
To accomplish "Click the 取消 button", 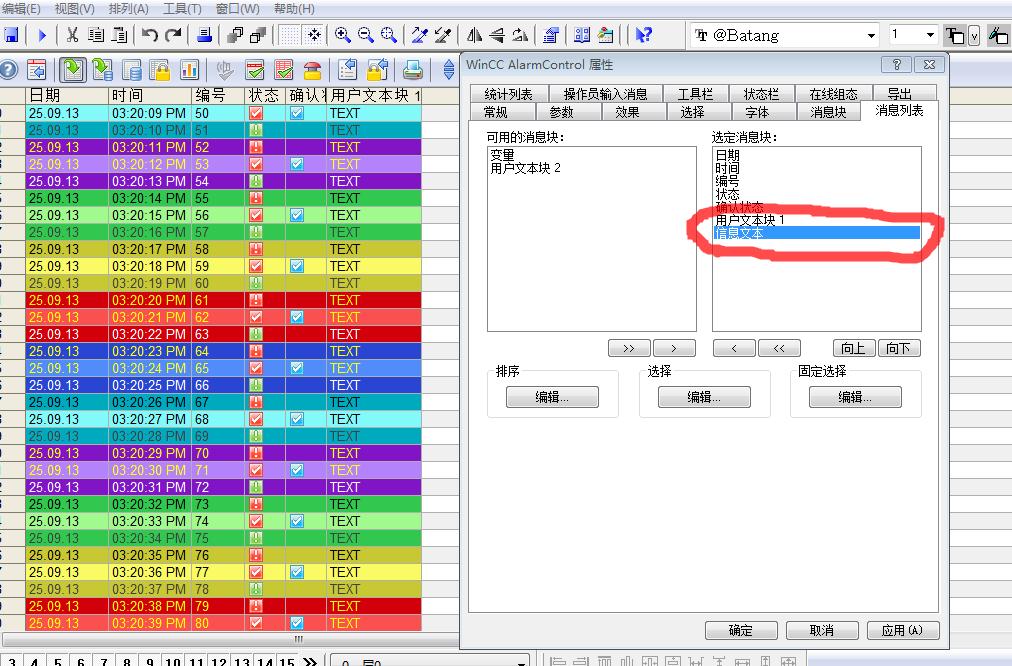I will point(822,630).
